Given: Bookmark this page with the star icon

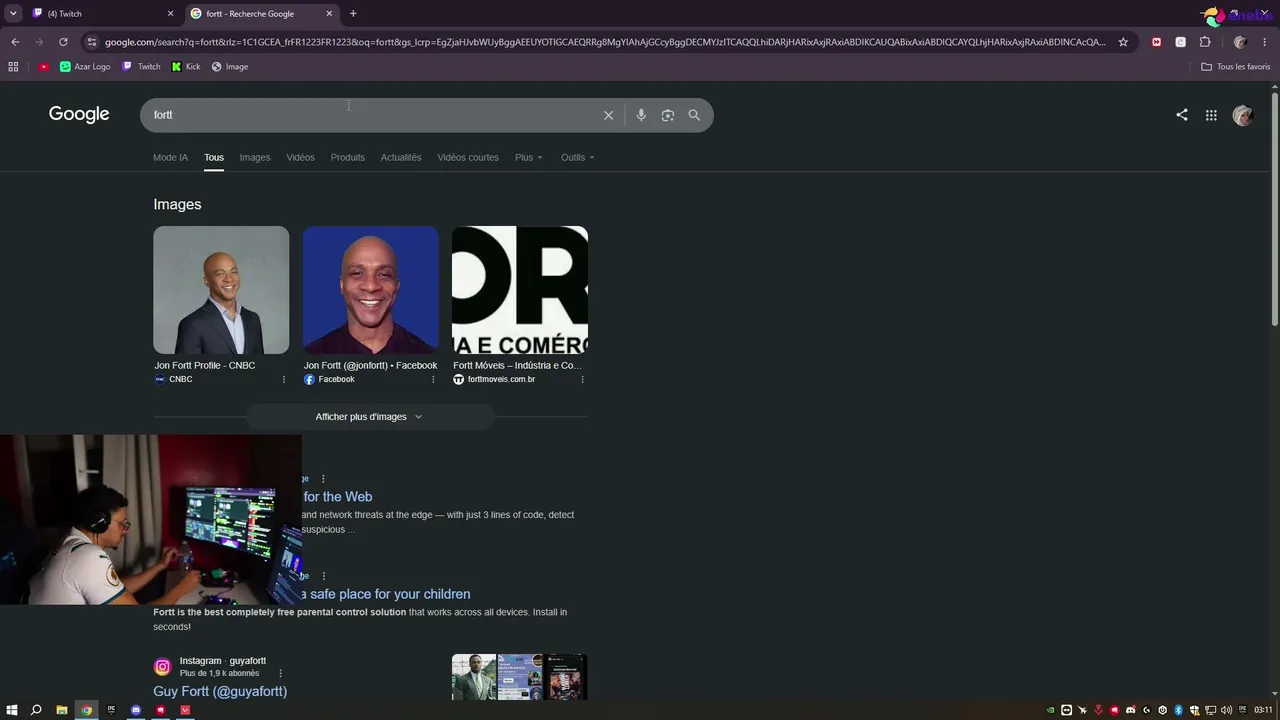Looking at the screenshot, I should click(1123, 42).
